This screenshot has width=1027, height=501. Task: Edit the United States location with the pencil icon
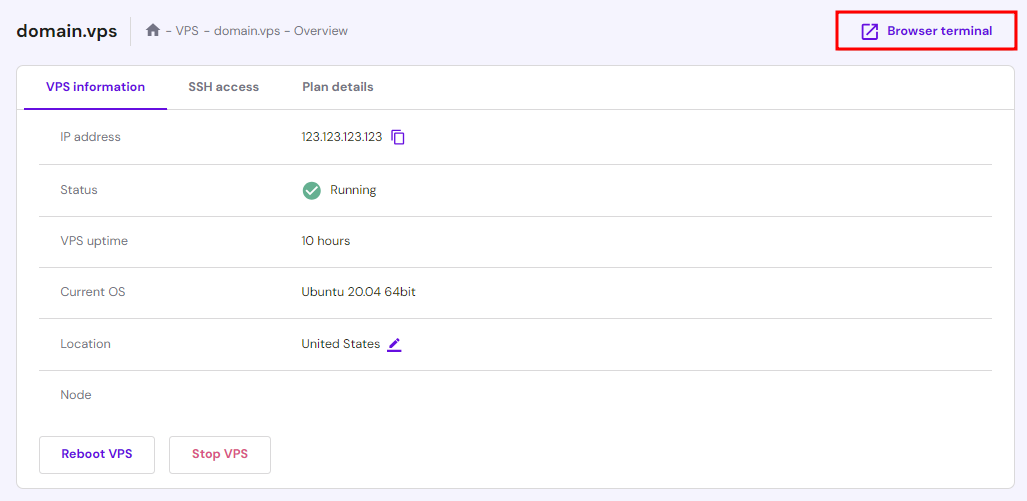tap(394, 344)
